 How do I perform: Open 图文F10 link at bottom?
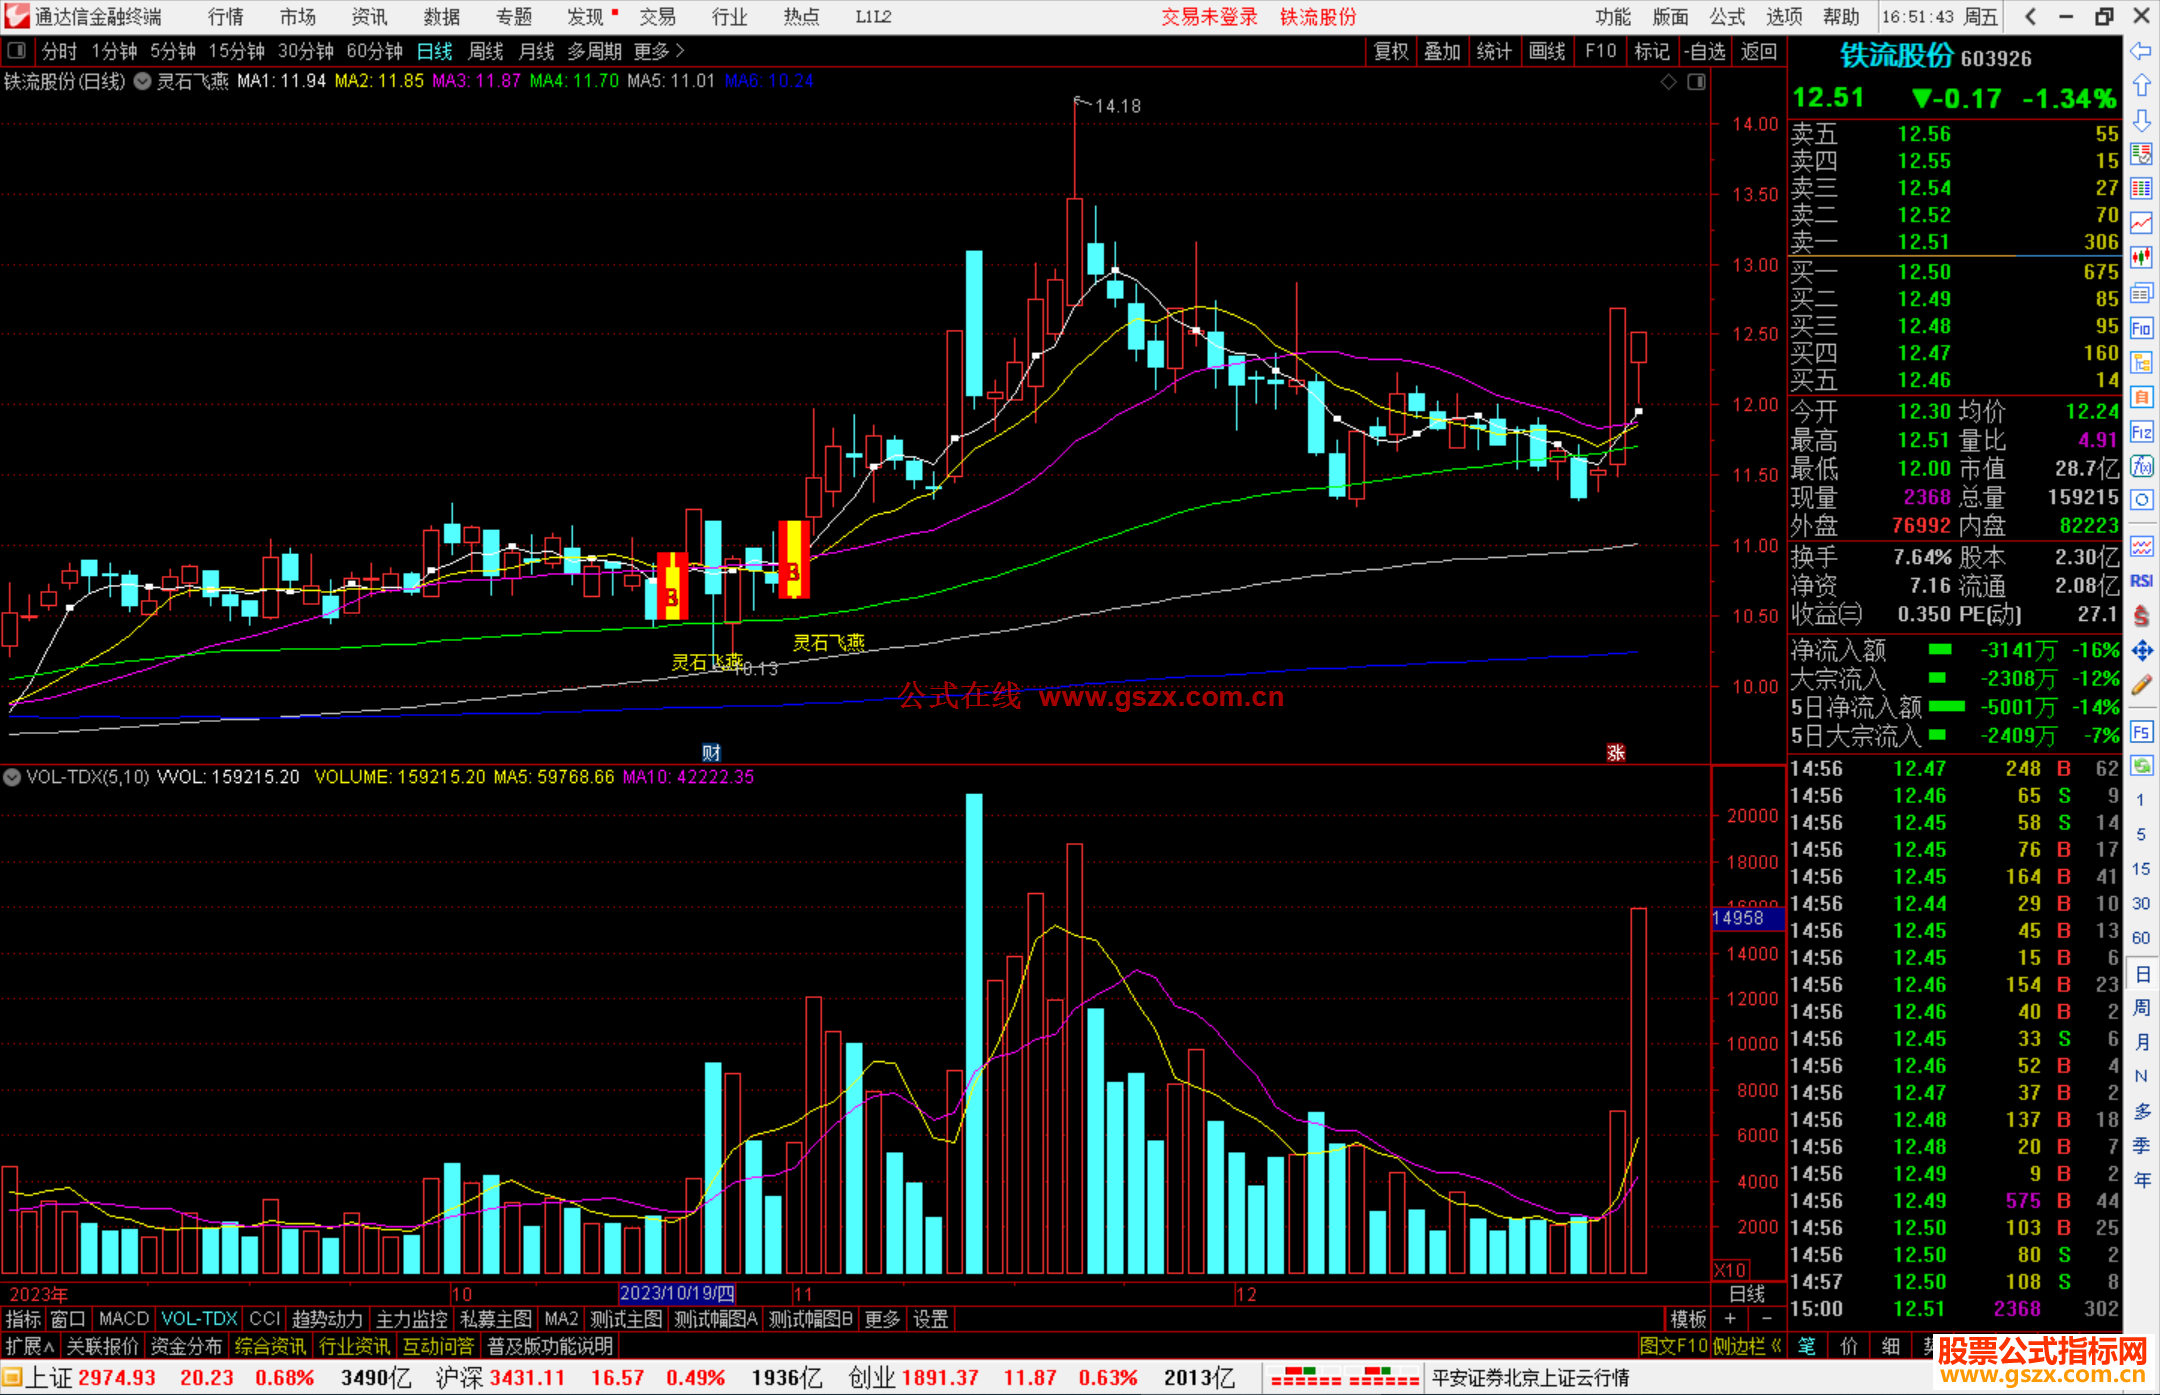[1673, 1346]
